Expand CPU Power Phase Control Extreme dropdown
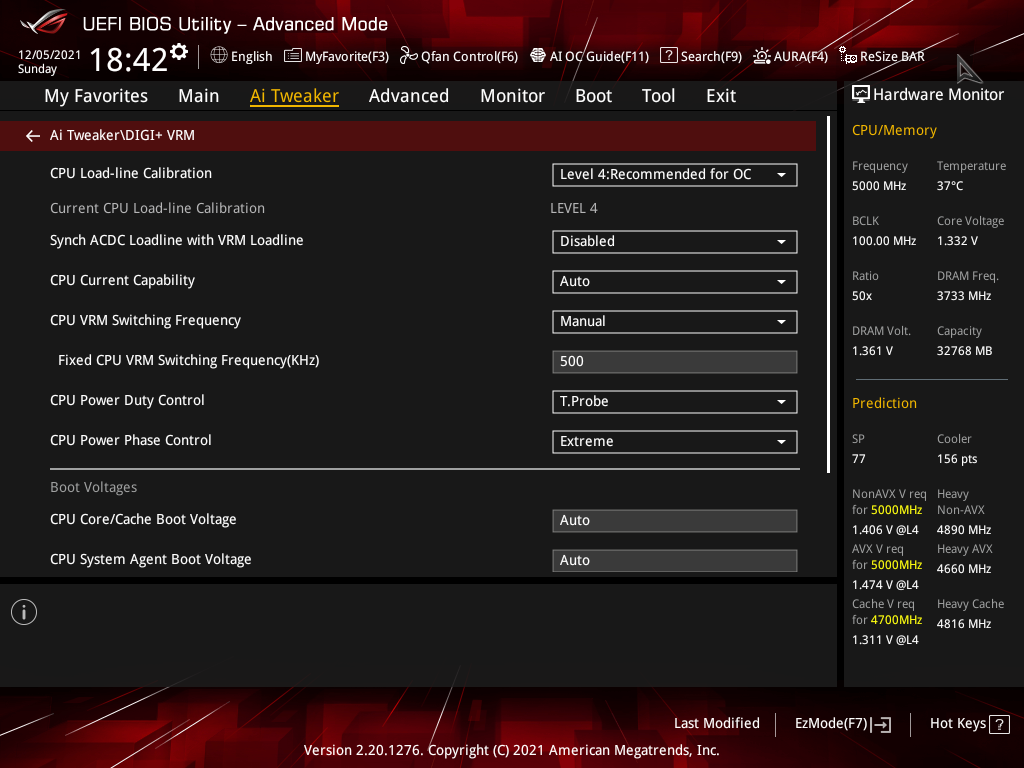Screen dimensions: 1024x768 pyautogui.click(x=675, y=441)
